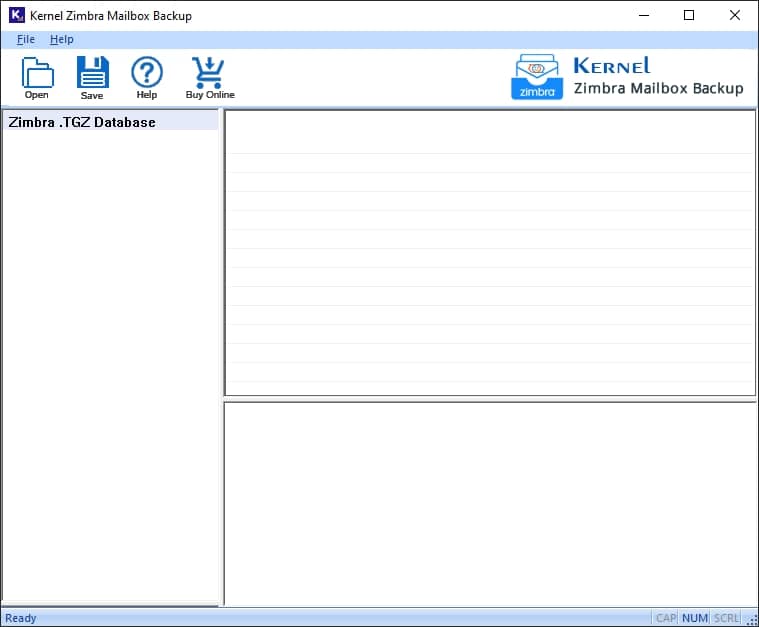Click the resize grip in status bar corner
The image size is (759, 627).
tap(752, 620)
